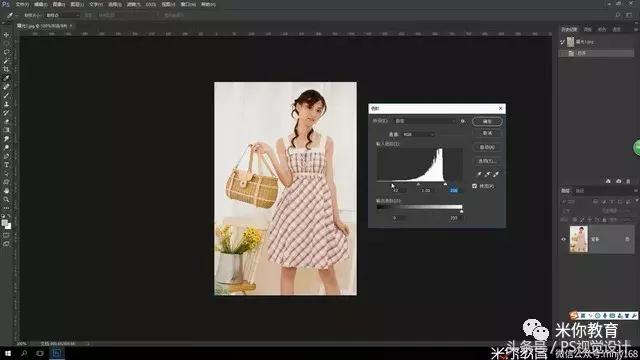Open the Filter menu
640x360 pixels.
point(133,4)
